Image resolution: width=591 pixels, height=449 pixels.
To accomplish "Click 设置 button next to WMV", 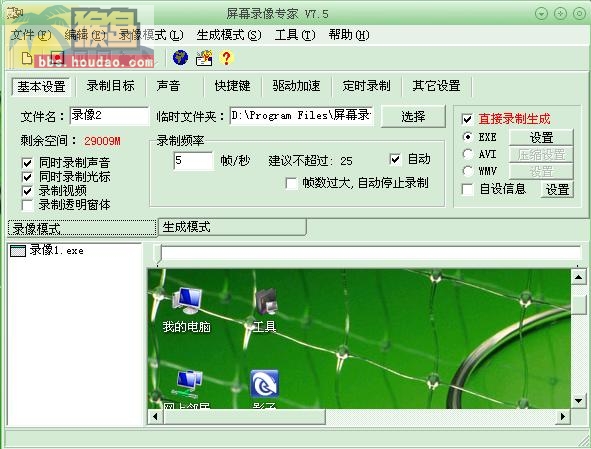I will coord(541,172).
